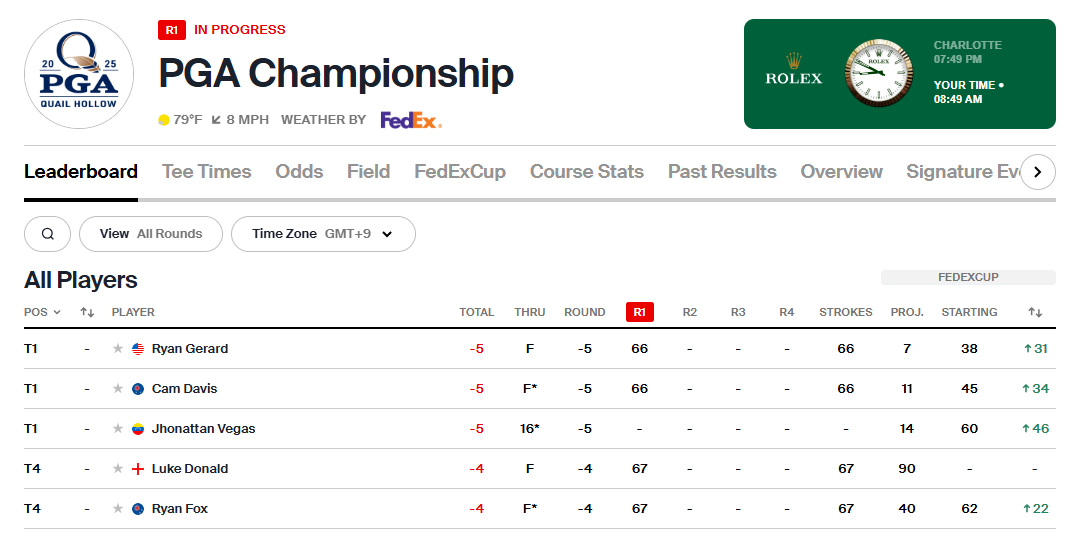Toggle favorite star for Luke Donald

(118, 468)
